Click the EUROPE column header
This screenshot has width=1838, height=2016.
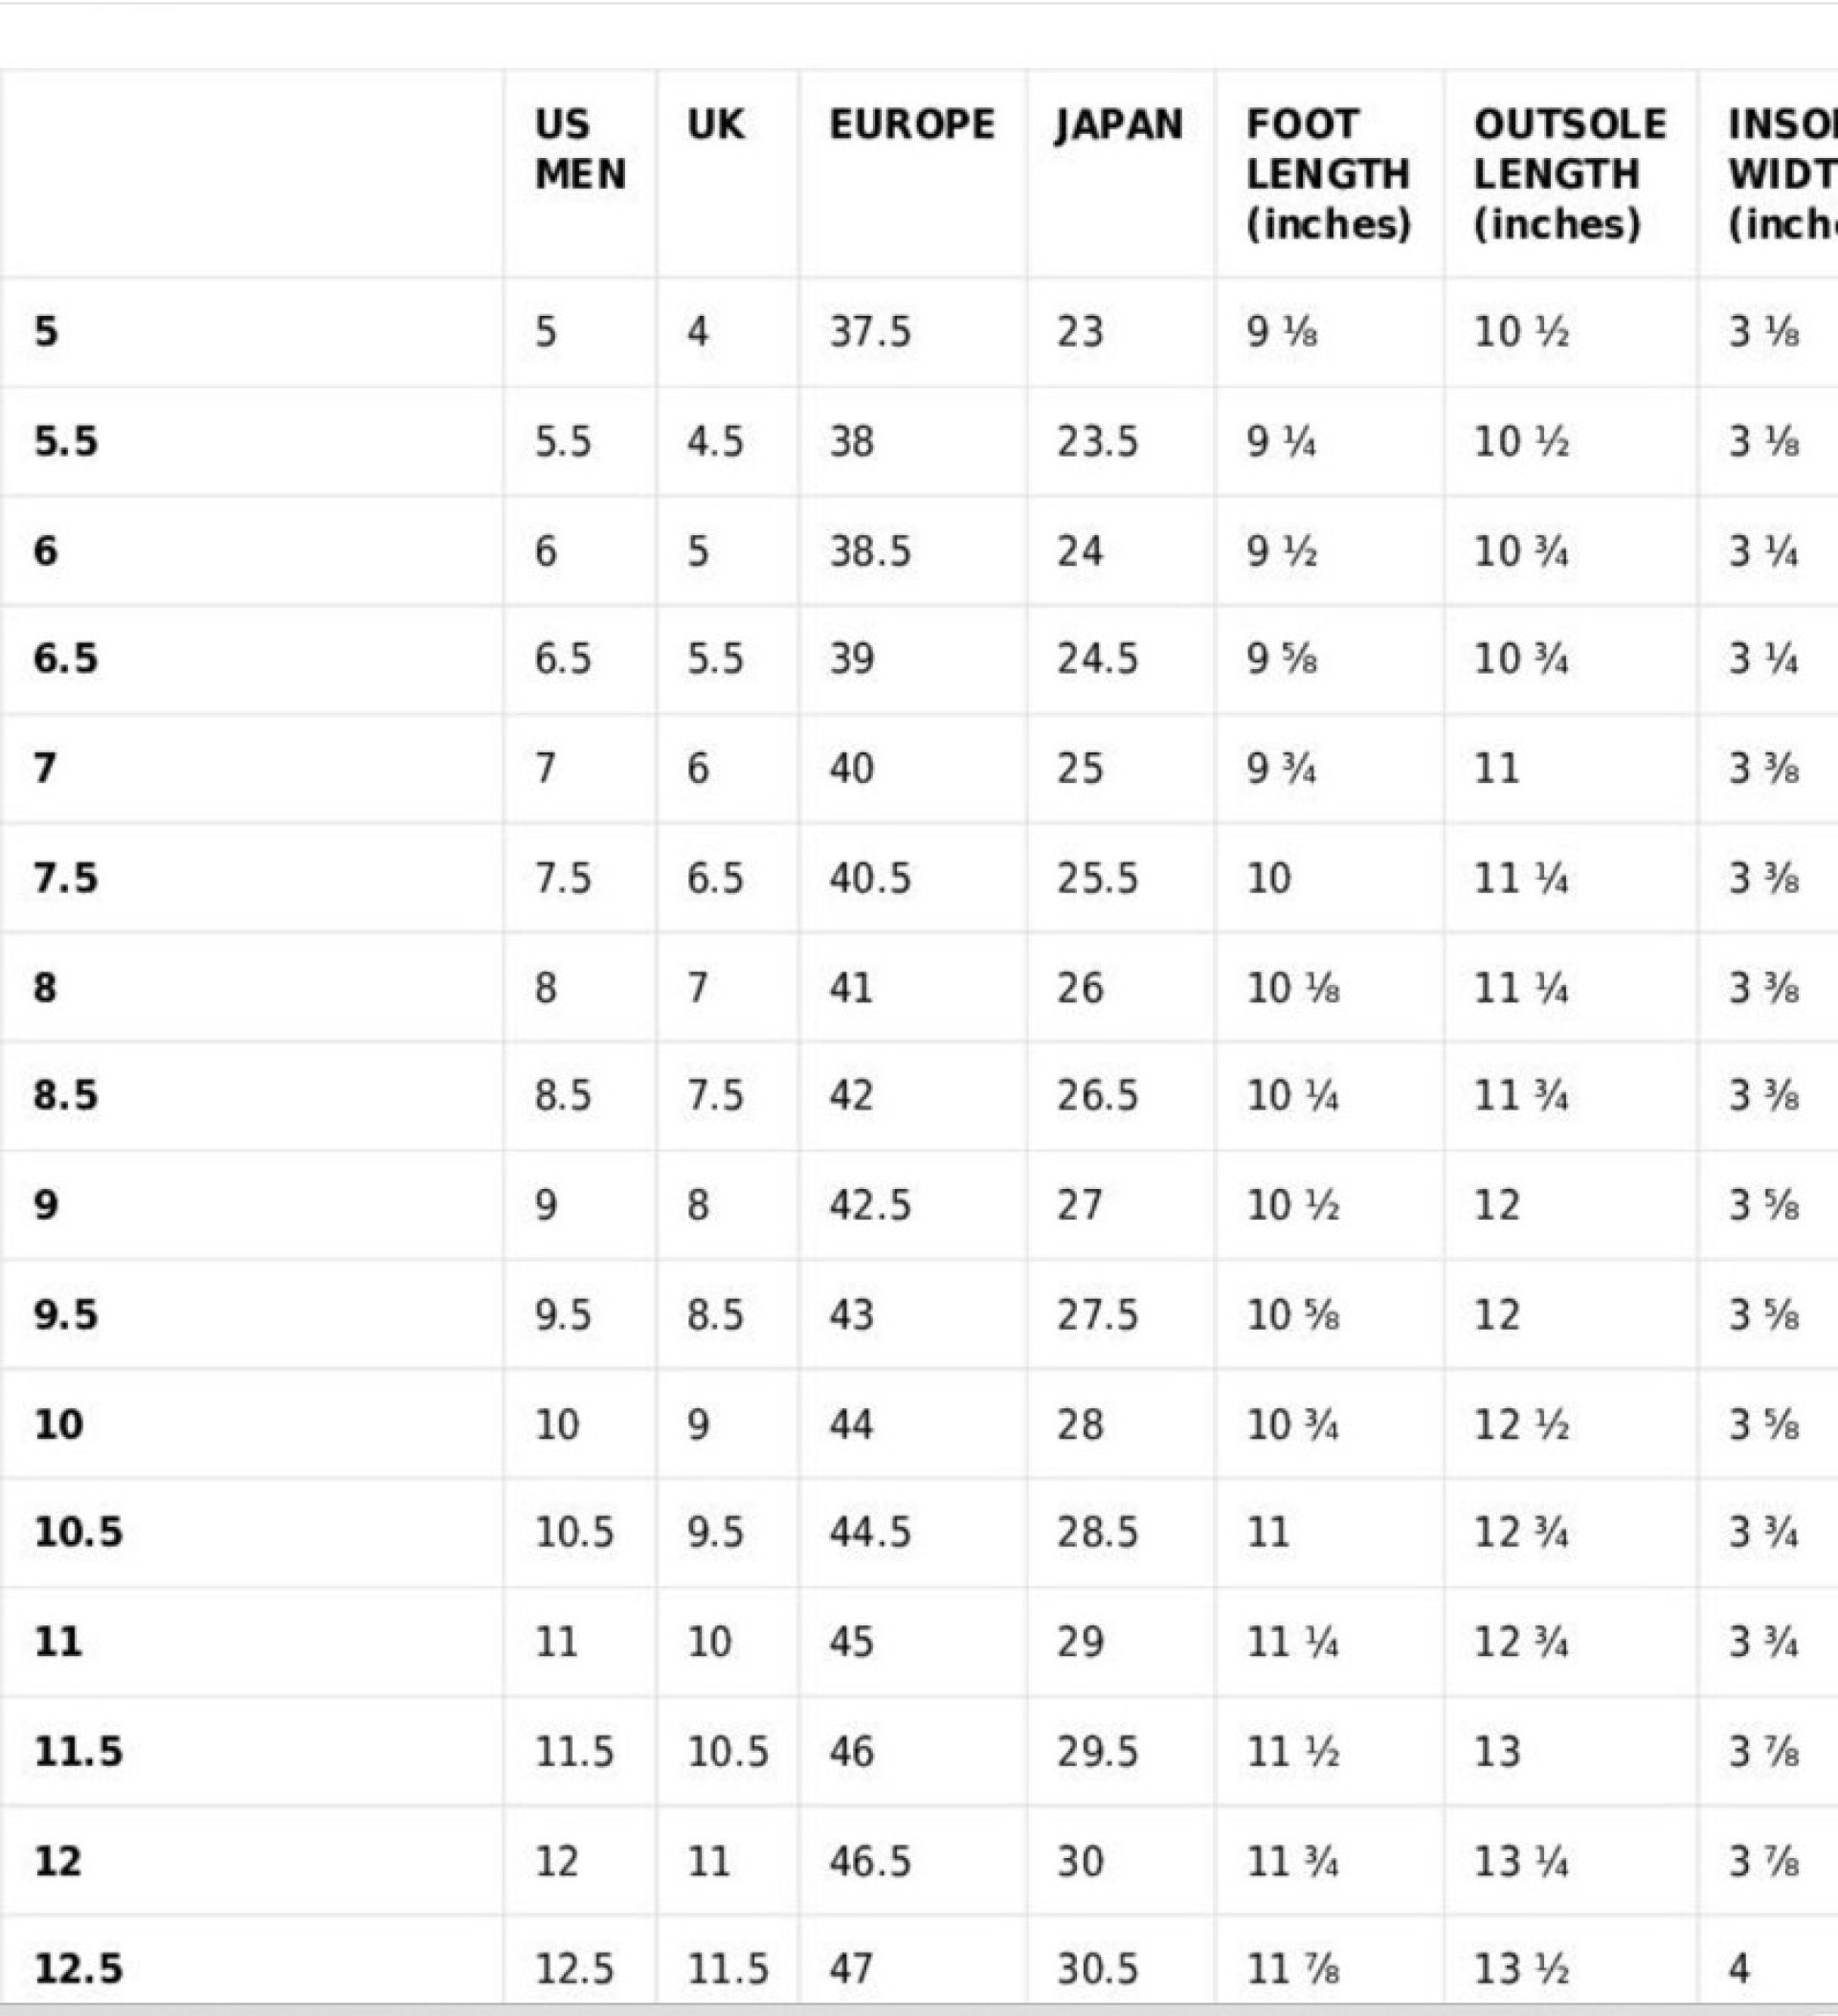coord(912,124)
